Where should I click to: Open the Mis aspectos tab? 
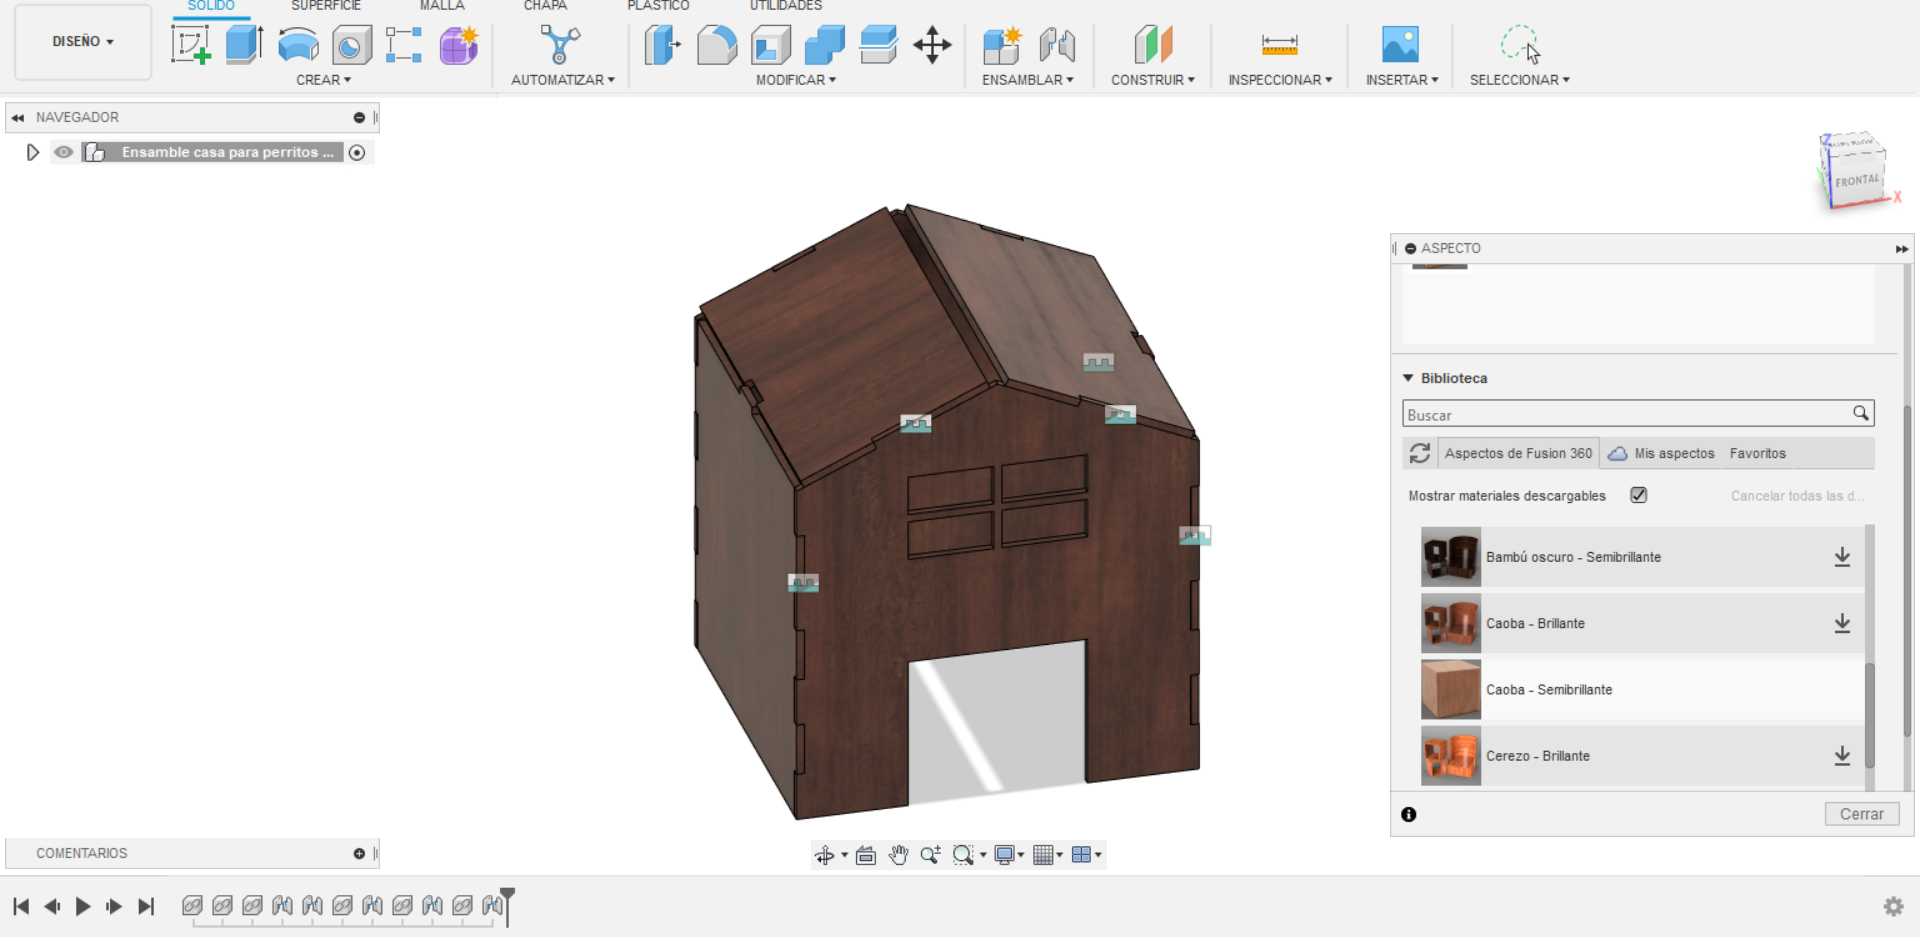click(1673, 453)
